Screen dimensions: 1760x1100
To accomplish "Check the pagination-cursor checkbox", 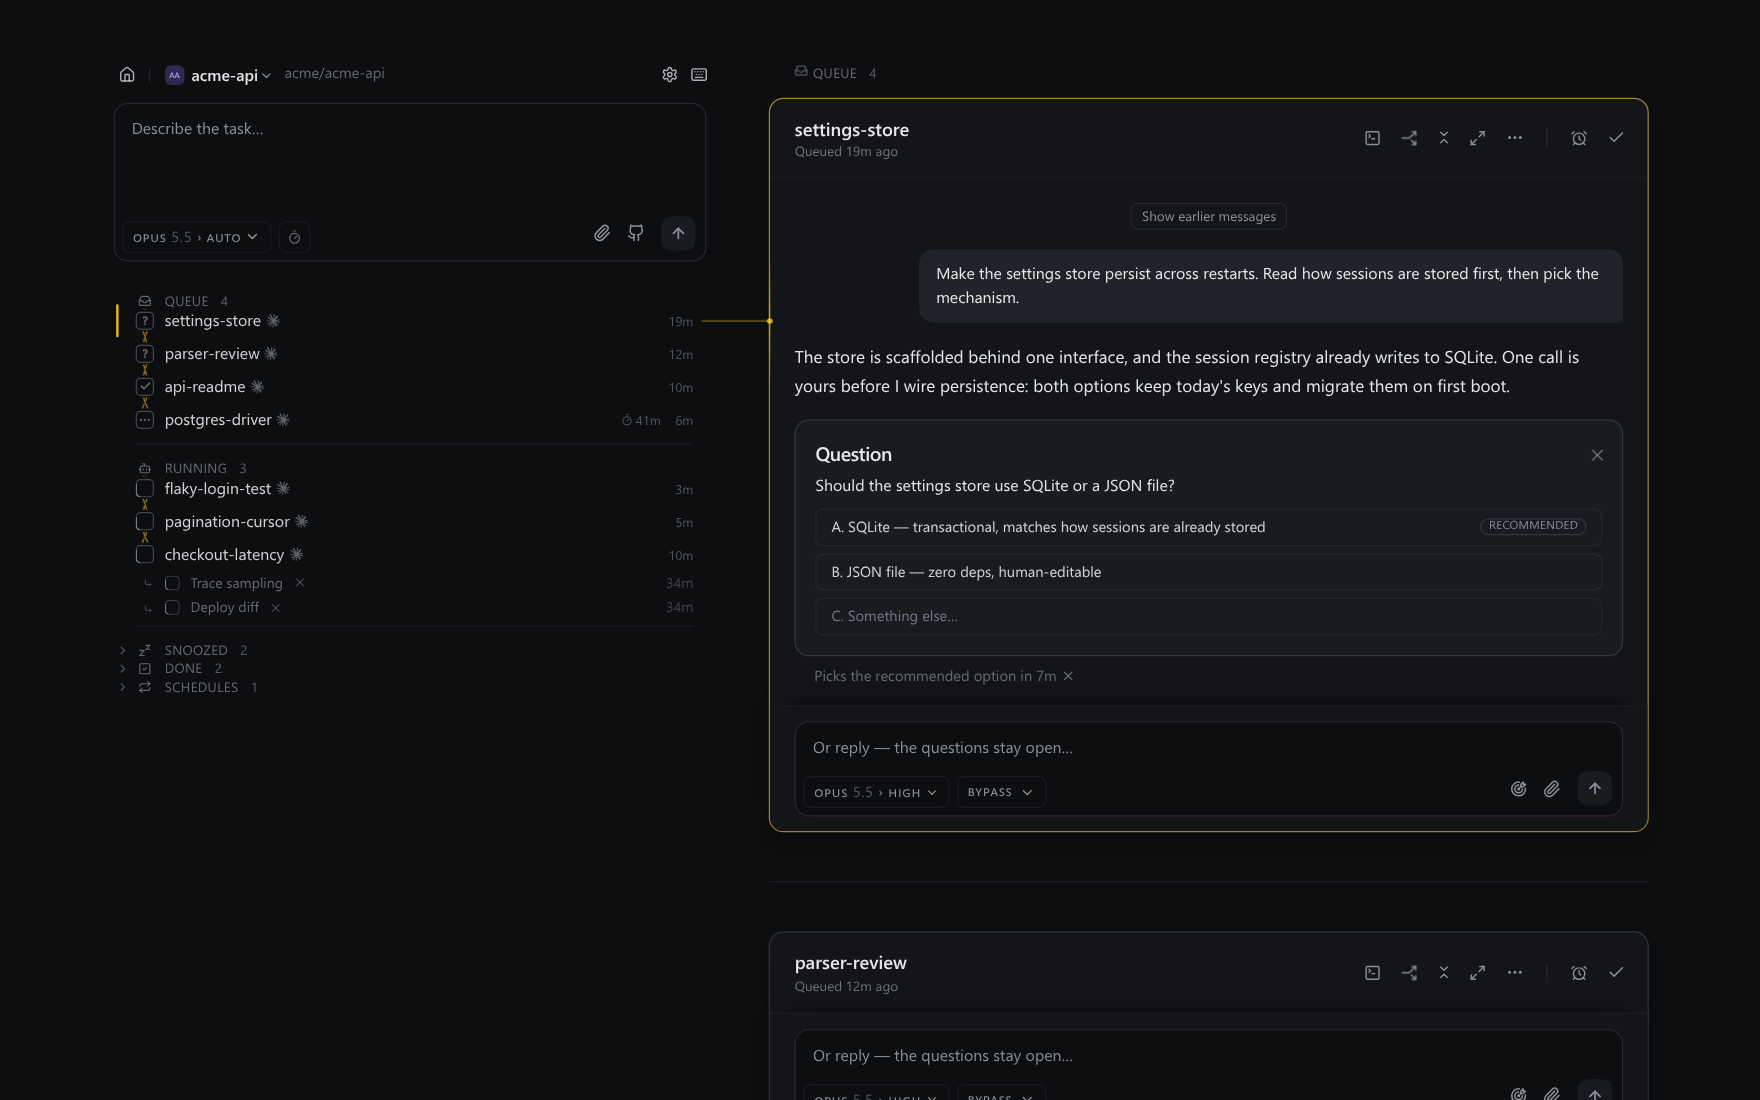I will (x=145, y=522).
